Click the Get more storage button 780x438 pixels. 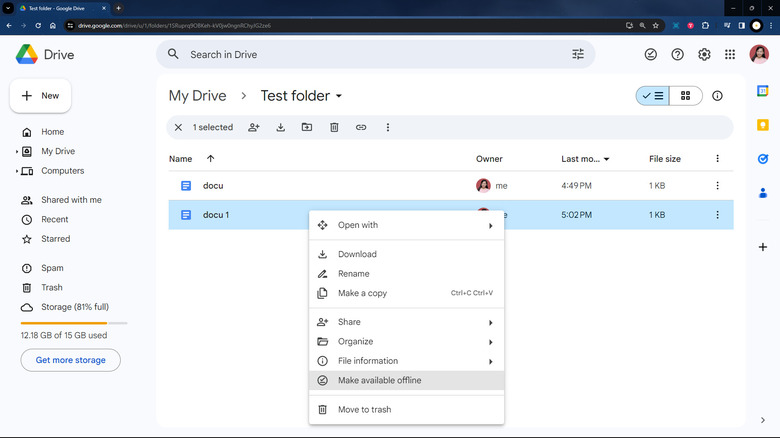[70, 360]
